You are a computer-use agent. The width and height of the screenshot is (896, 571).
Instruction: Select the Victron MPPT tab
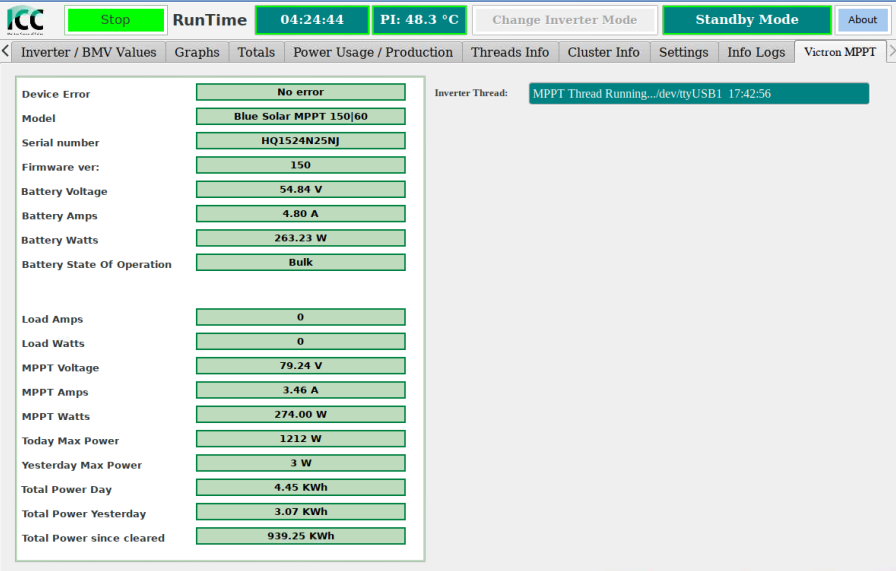[x=839, y=52]
